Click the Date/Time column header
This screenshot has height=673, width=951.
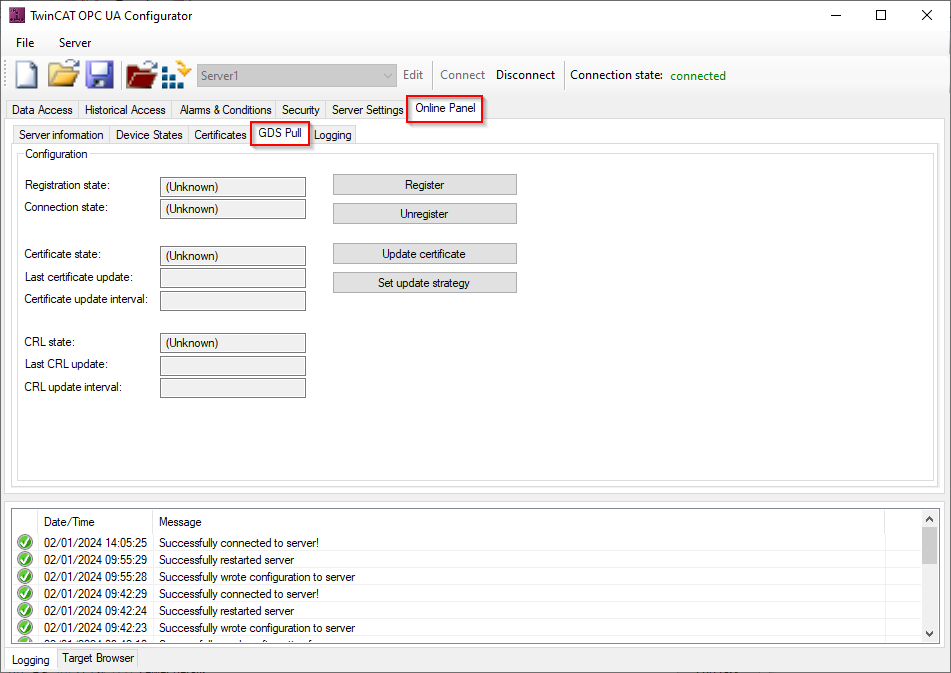[95, 522]
